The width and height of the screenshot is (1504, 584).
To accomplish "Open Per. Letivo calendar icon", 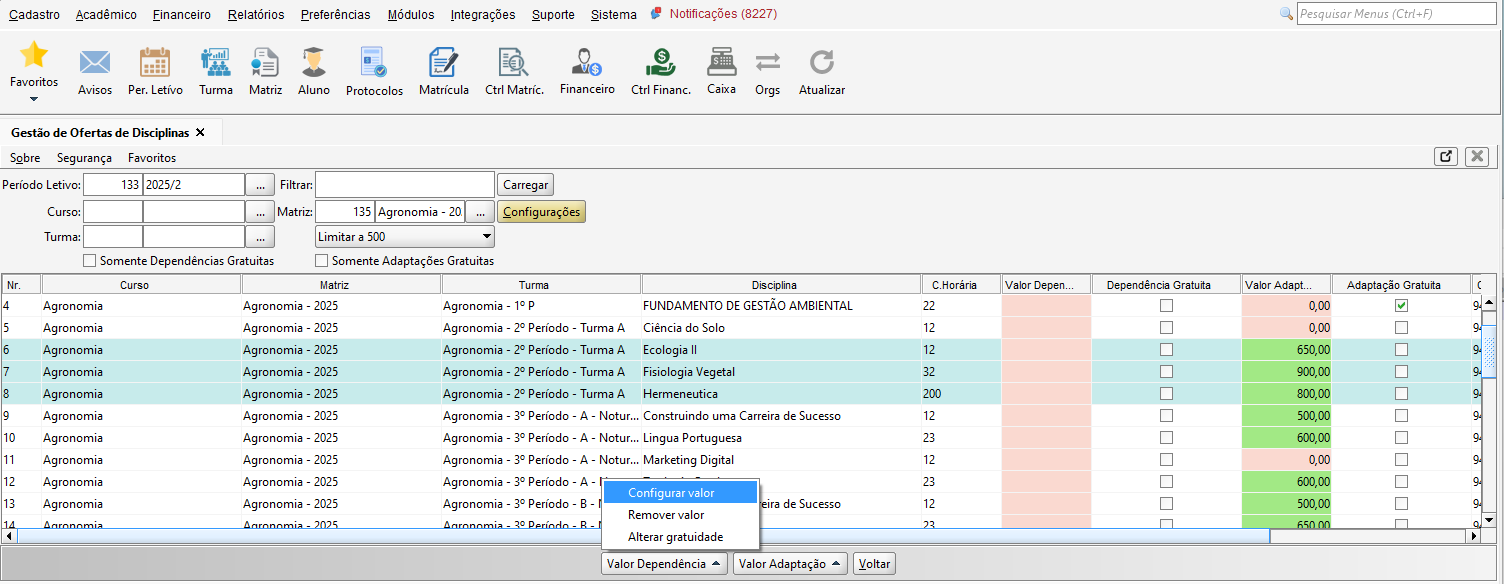I will click(155, 63).
